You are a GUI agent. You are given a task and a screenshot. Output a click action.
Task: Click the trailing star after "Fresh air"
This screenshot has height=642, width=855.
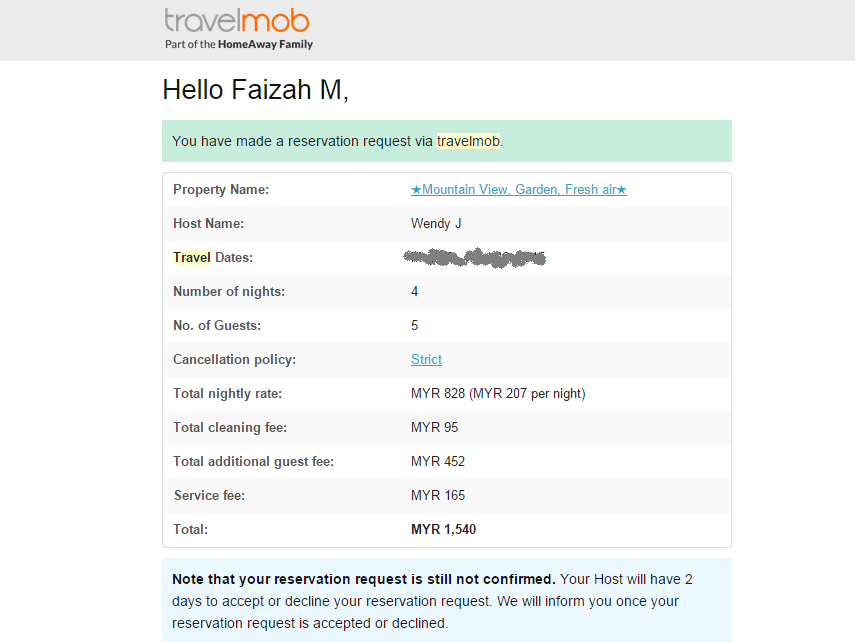coord(621,190)
